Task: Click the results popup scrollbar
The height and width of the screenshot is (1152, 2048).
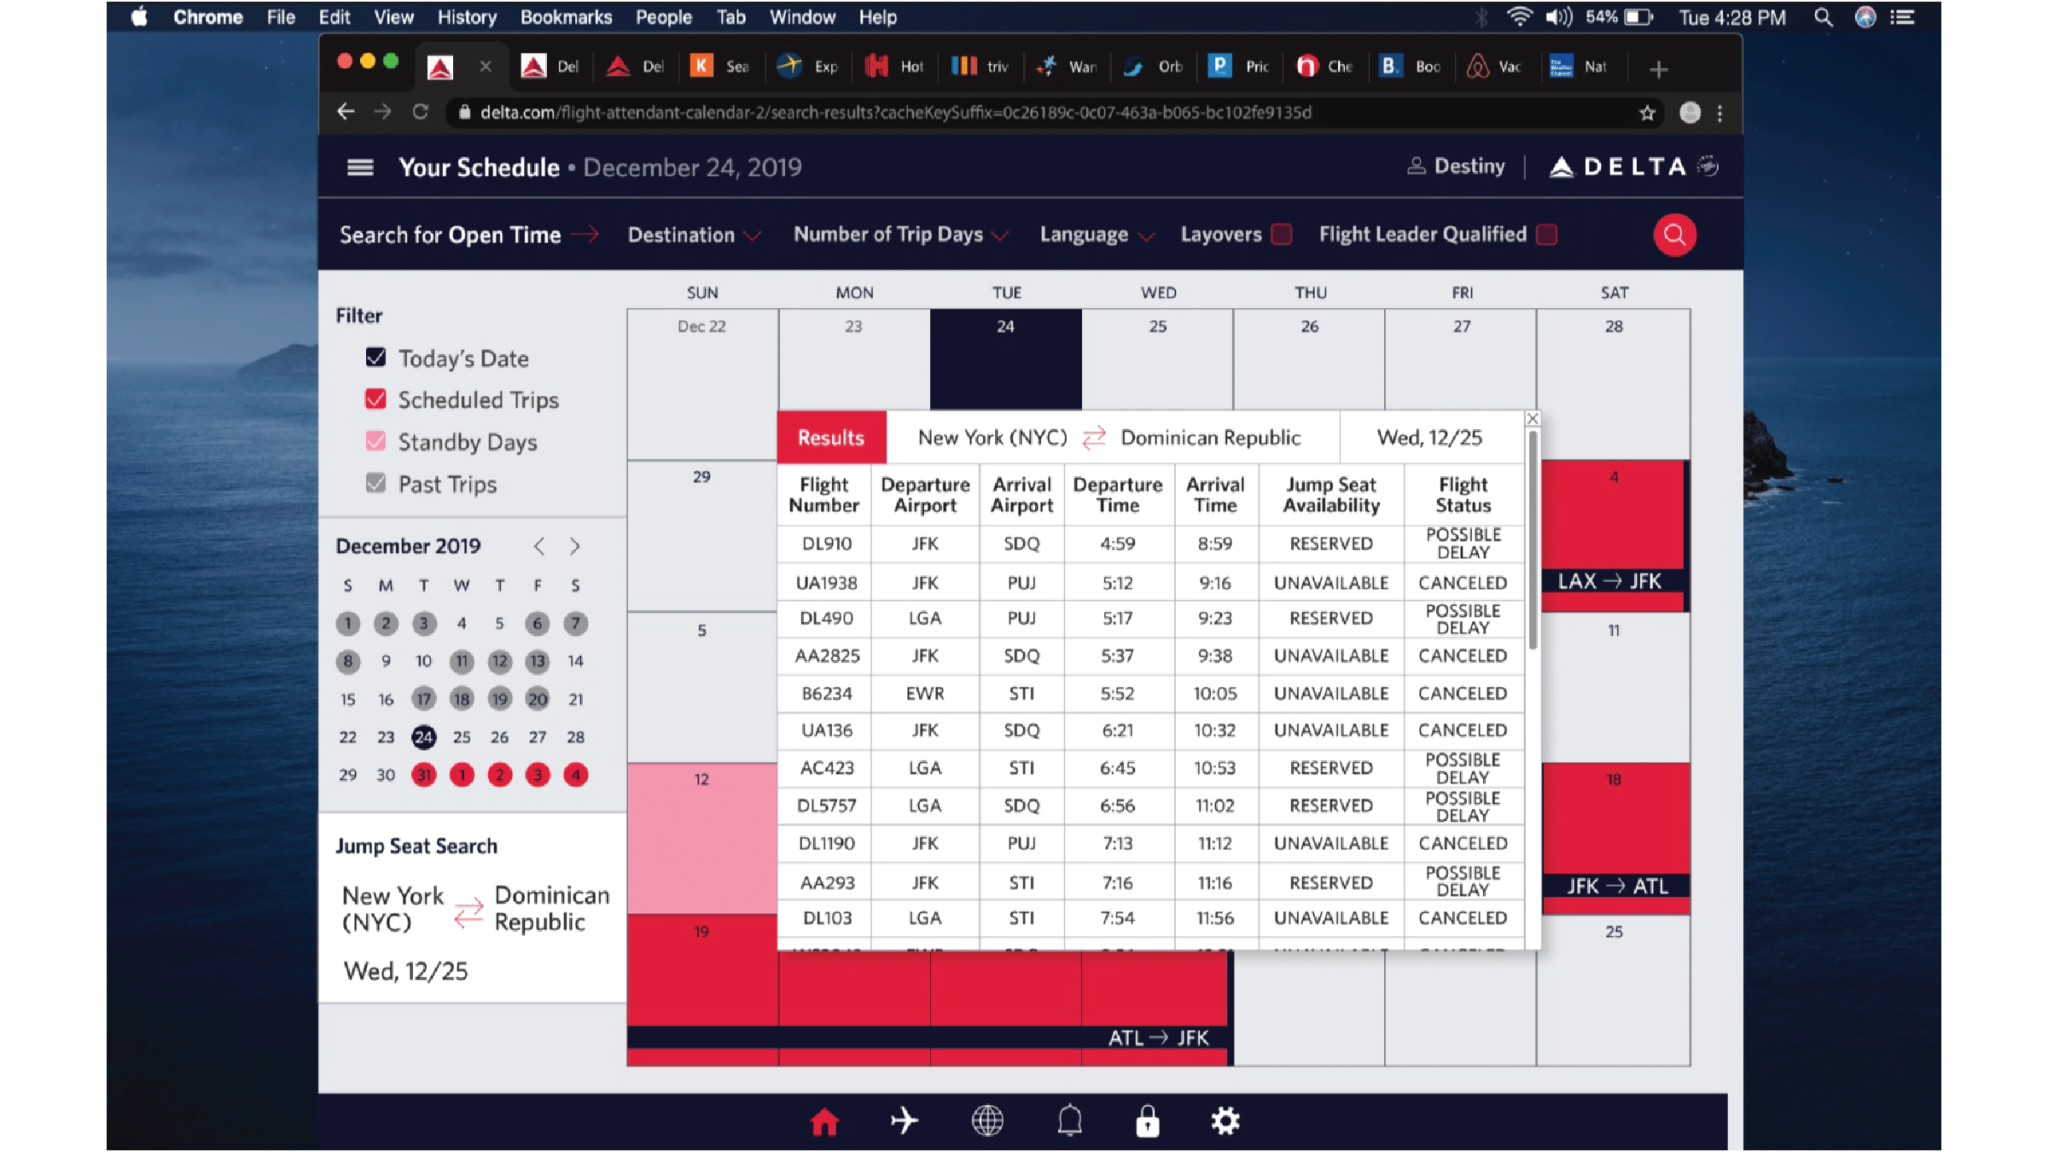Action: tap(1532, 540)
